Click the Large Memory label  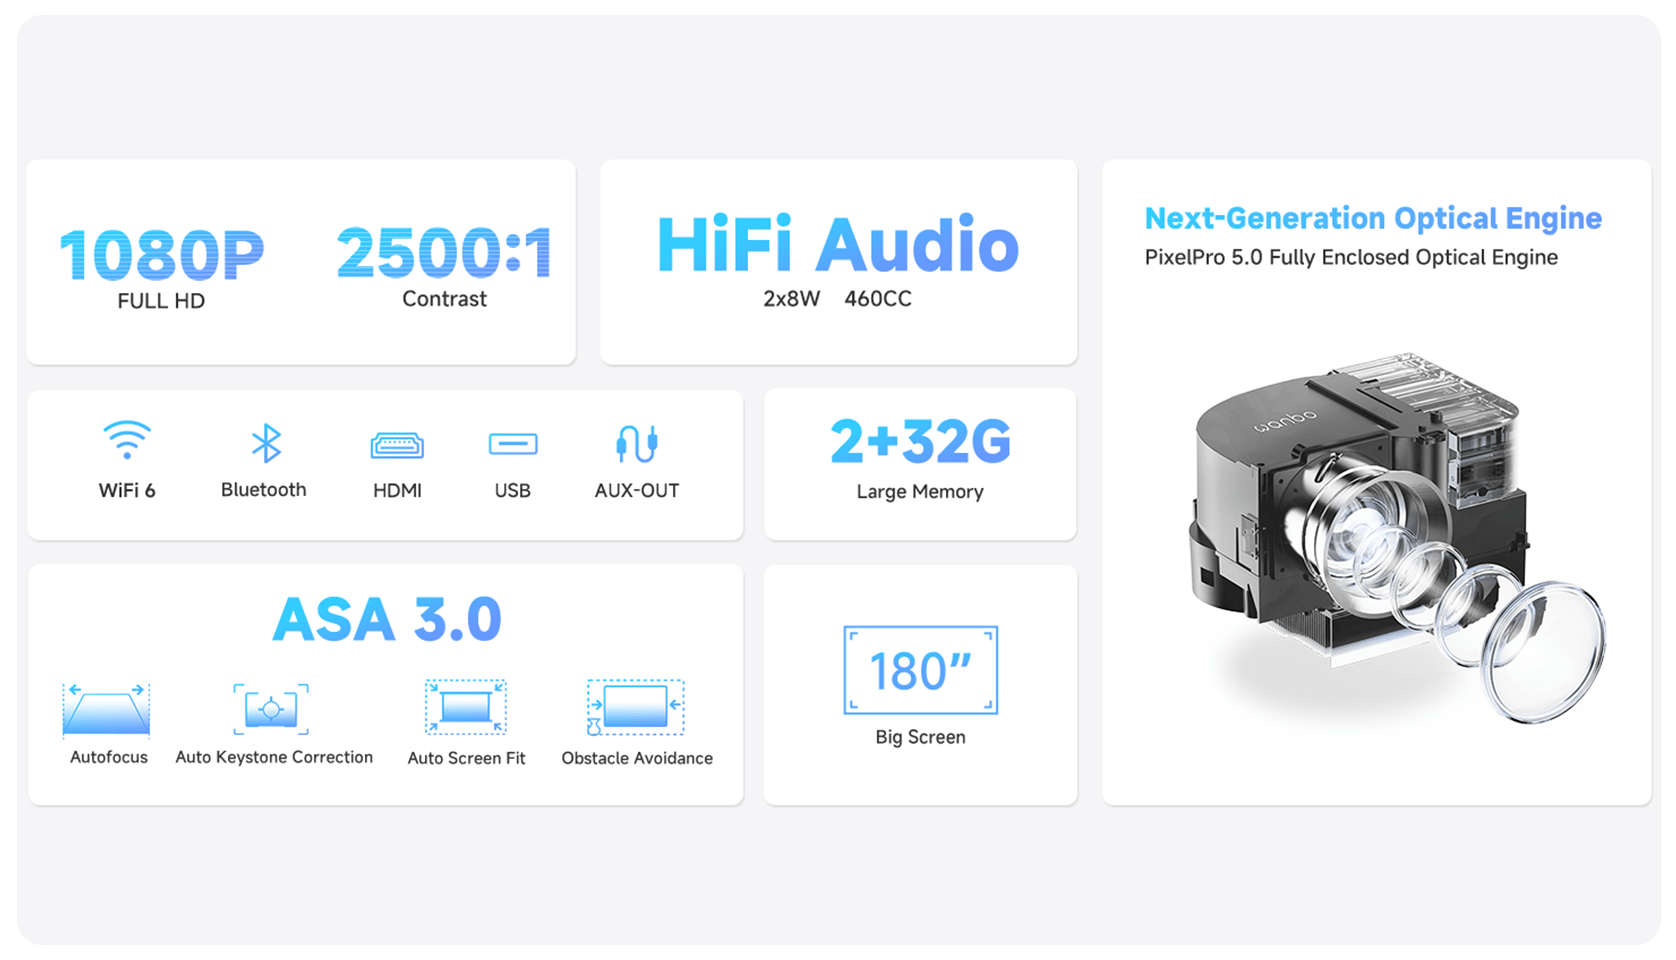point(920,492)
